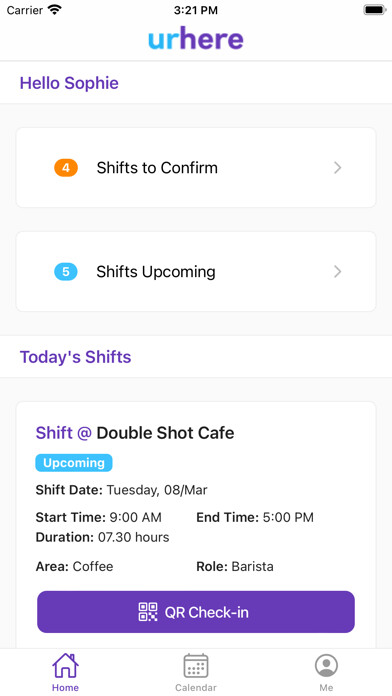Tap the Wi-Fi icon in status bar
Image resolution: width=392 pixels, height=696 pixels.
point(55,10)
